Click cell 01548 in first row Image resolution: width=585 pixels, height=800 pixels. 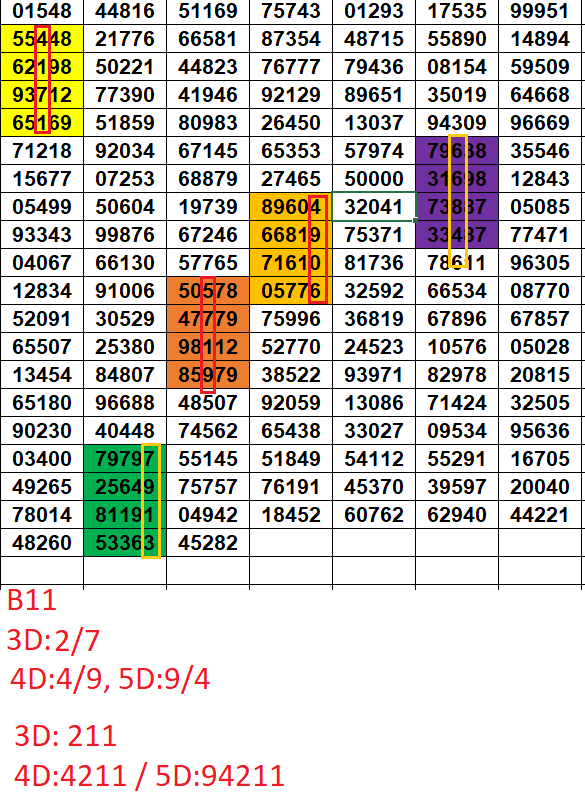click(x=42, y=11)
